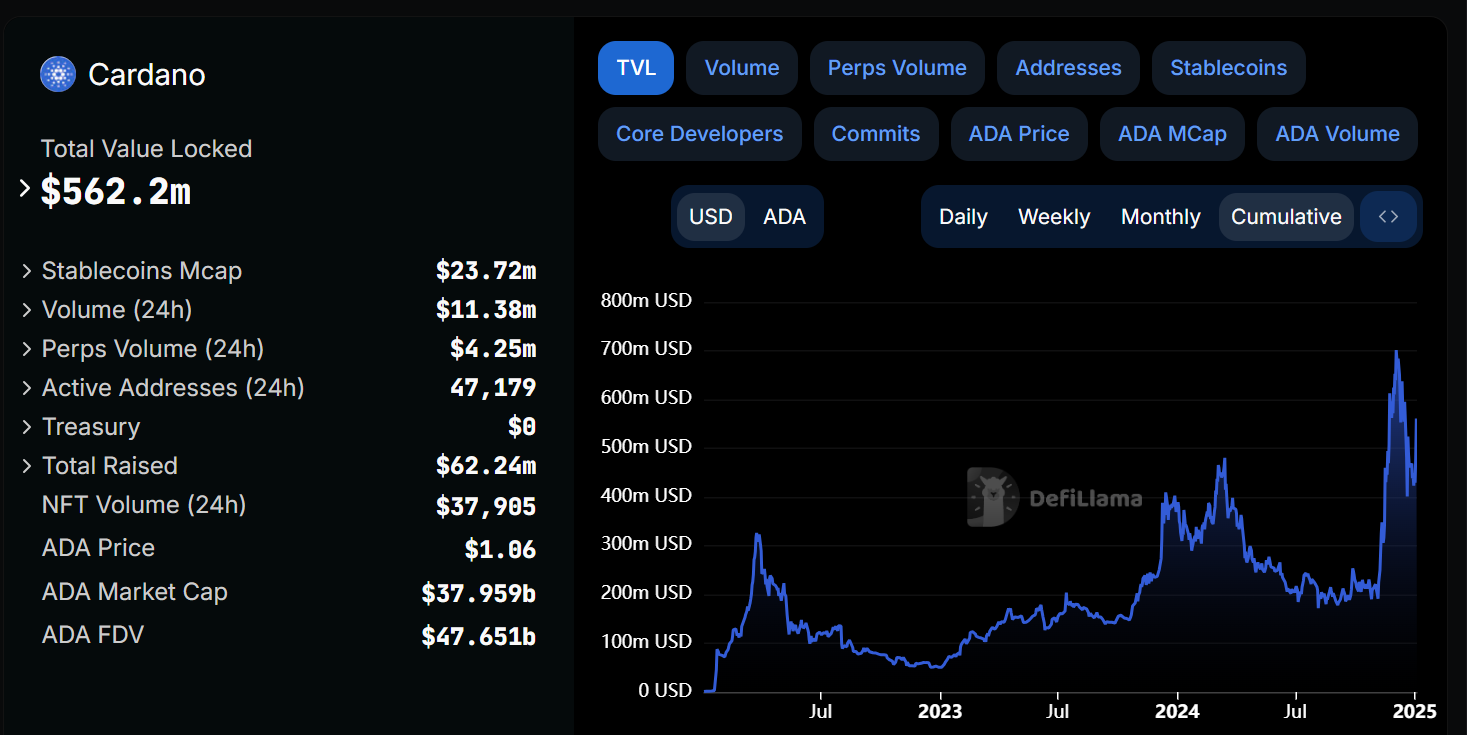The height and width of the screenshot is (735, 1467).
Task: Click the 800m USD axis label
Action: 646,300
